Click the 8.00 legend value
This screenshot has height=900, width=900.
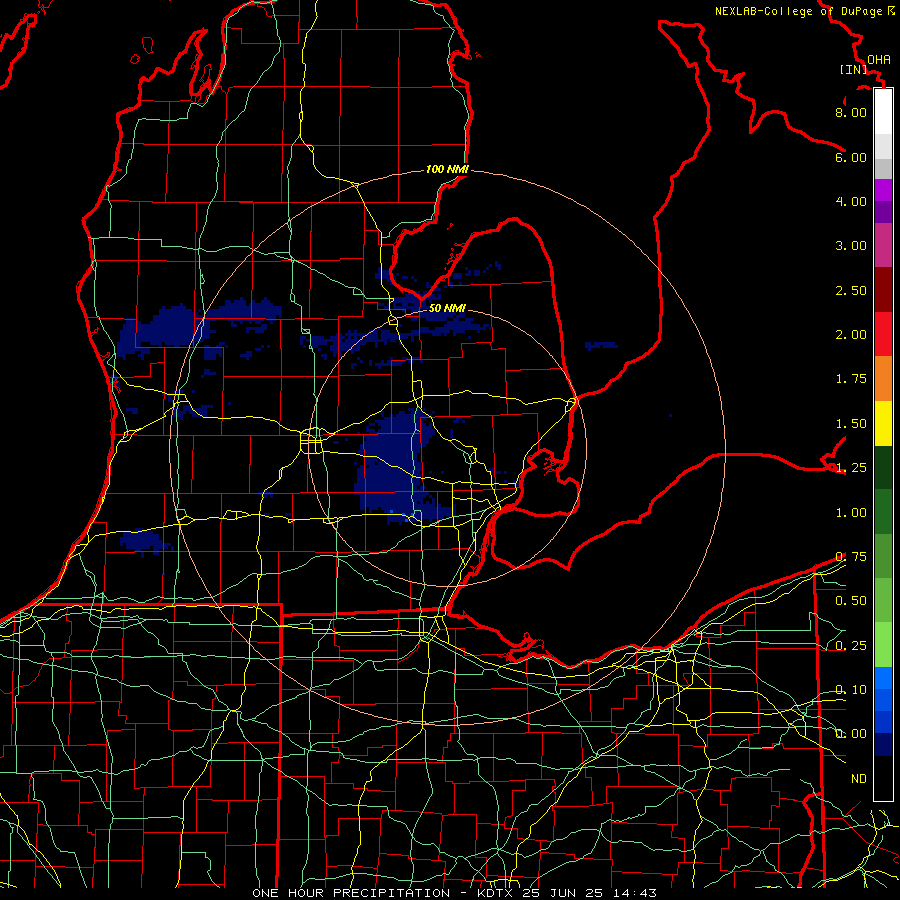(x=851, y=112)
